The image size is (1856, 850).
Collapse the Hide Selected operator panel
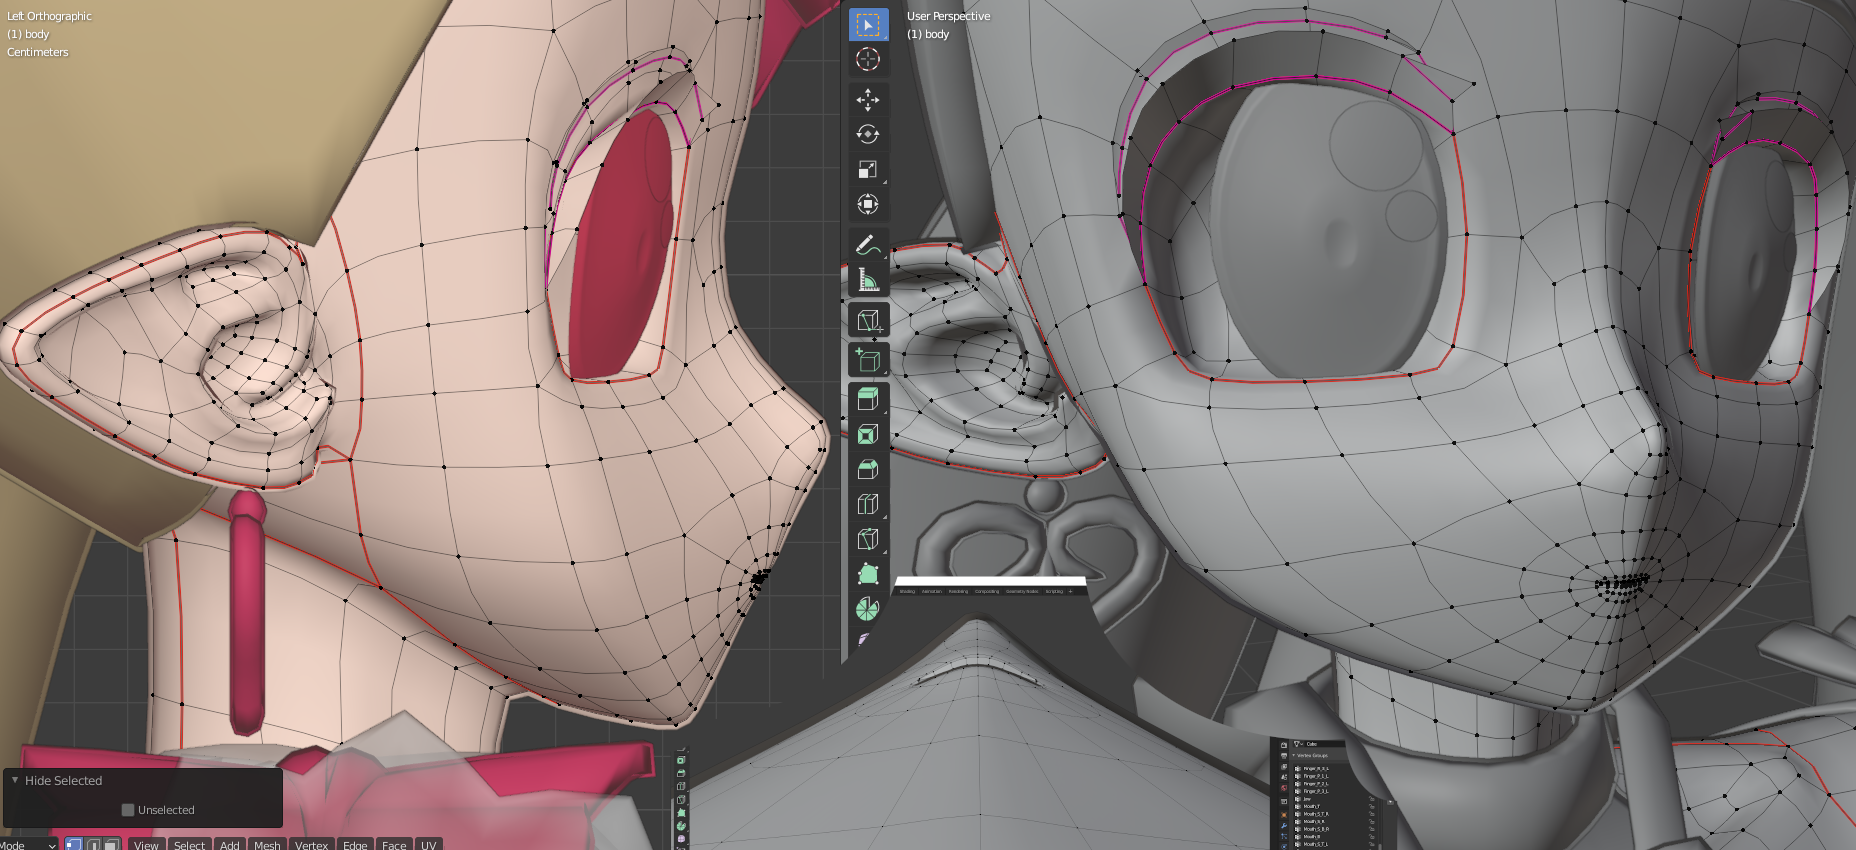pyautogui.click(x=15, y=780)
